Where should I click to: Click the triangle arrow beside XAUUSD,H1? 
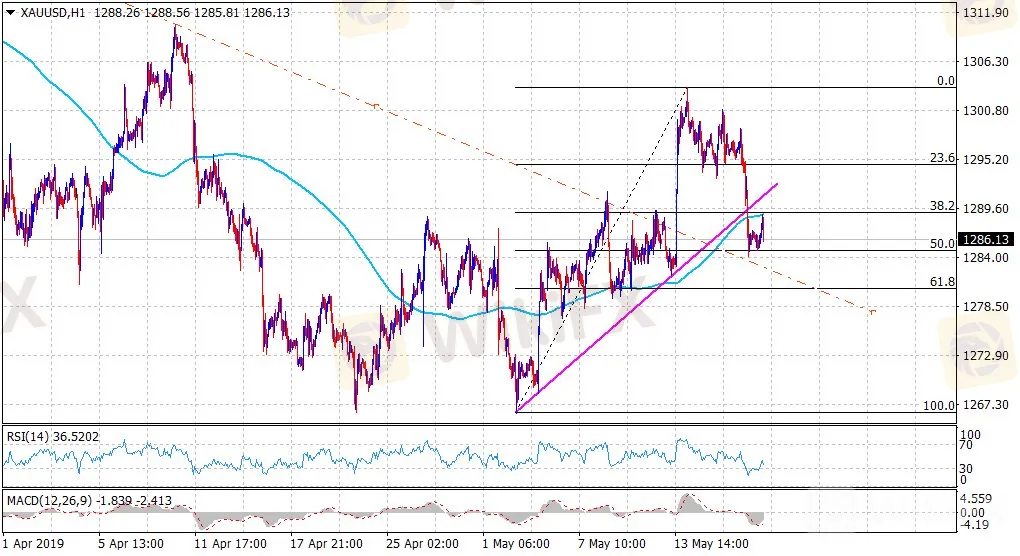10,12
